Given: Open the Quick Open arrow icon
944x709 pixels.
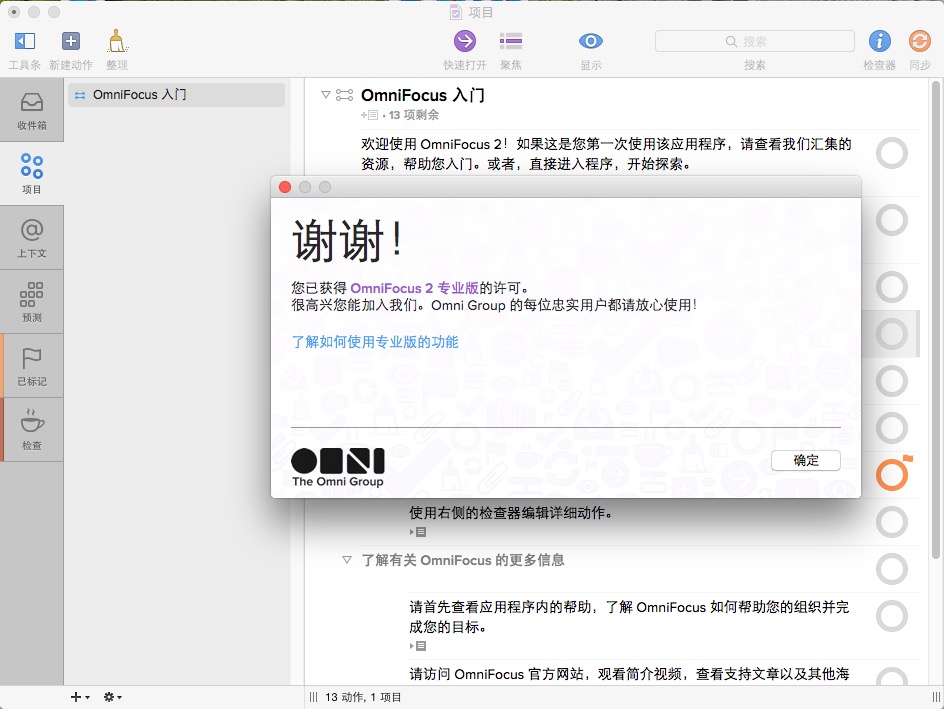Looking at the screenshot, I should (x=465, y=41).
